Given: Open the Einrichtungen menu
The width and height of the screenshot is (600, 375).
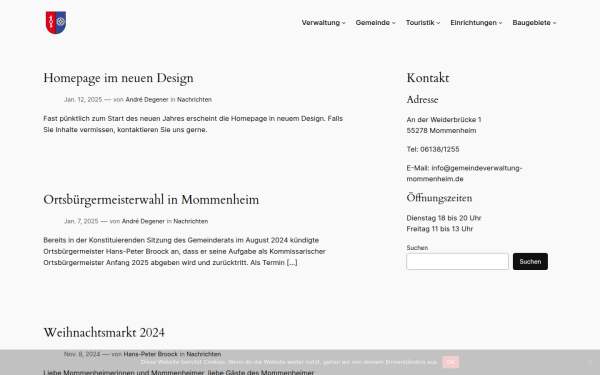Looking at the screenshot, I should pyautogui.click(x=473, y=23).
